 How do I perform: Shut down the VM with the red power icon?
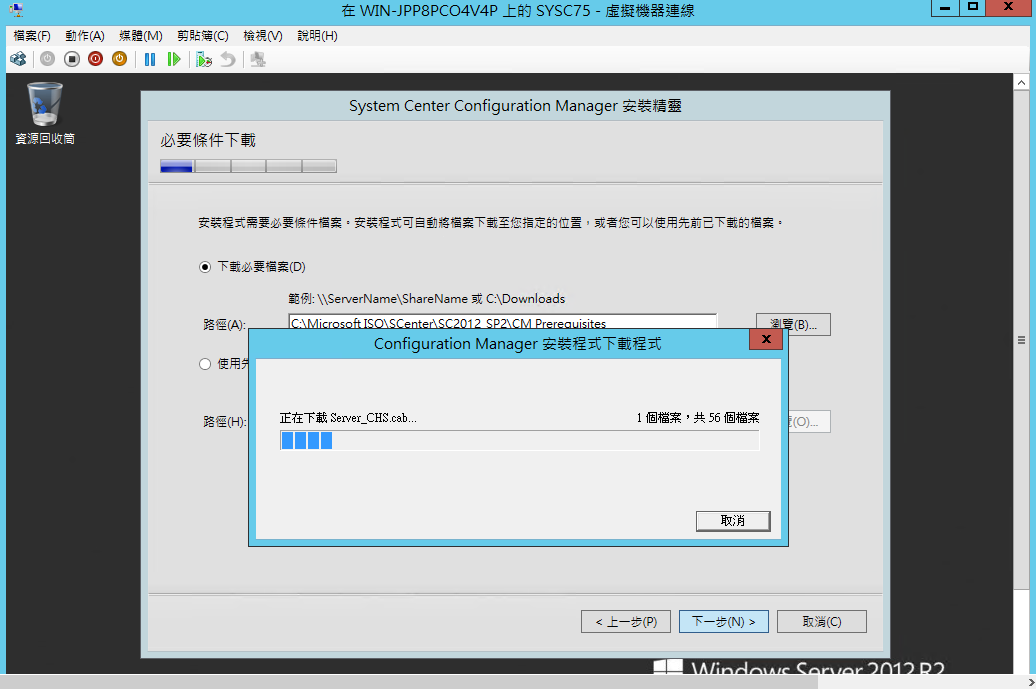tap(96, 59)
